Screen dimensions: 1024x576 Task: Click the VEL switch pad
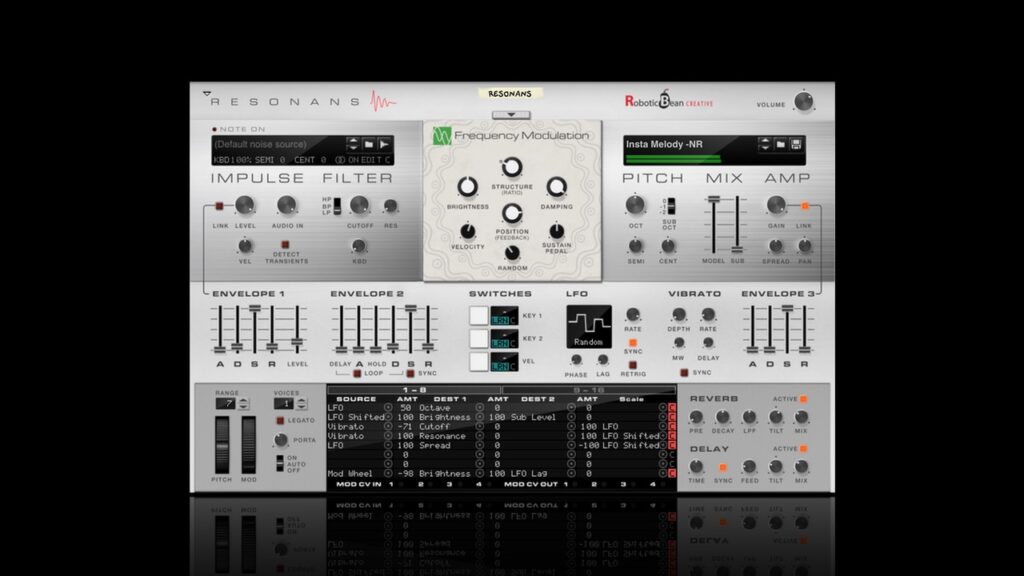pos(479,362)
